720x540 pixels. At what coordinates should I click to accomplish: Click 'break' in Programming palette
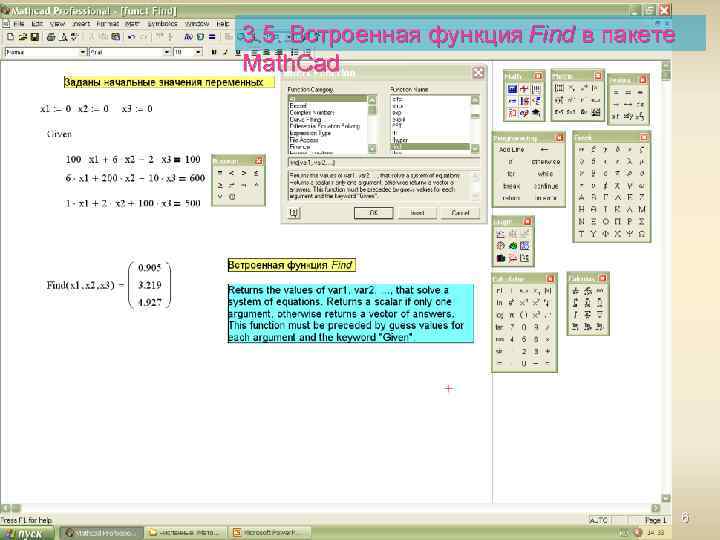511,186
